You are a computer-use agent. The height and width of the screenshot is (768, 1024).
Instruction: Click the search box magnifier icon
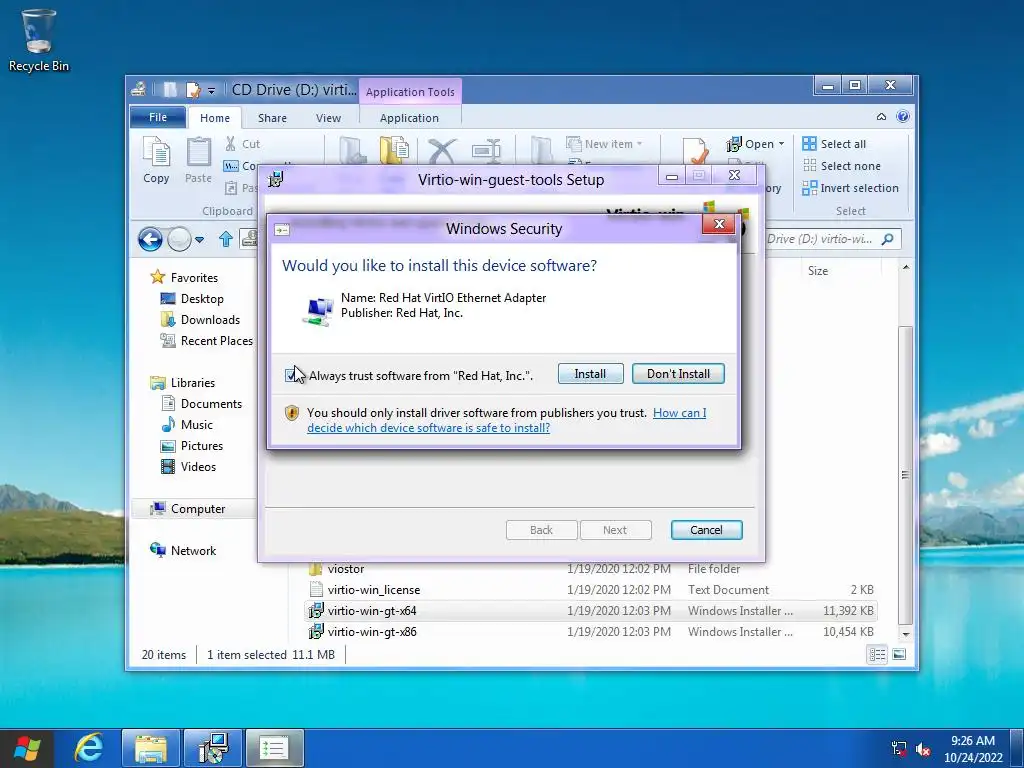(887, 239)
